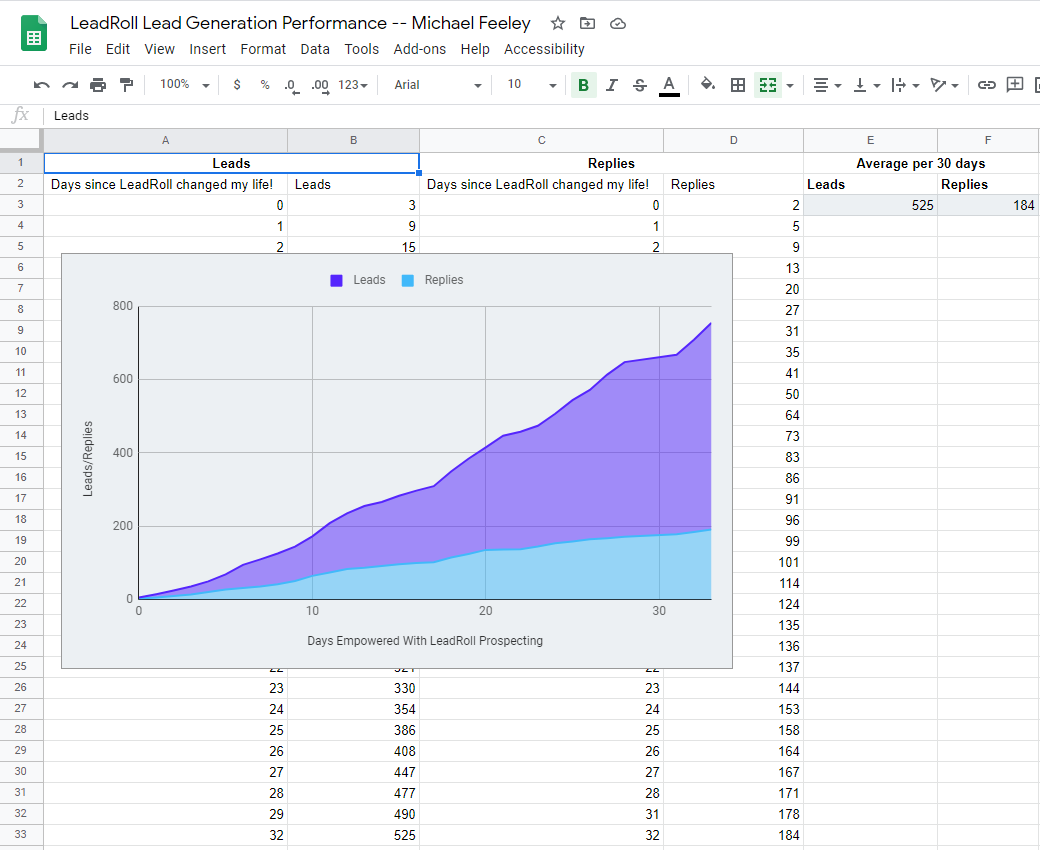Apply currency format with dollar icon
The image size is (1040, 850).
236,85
